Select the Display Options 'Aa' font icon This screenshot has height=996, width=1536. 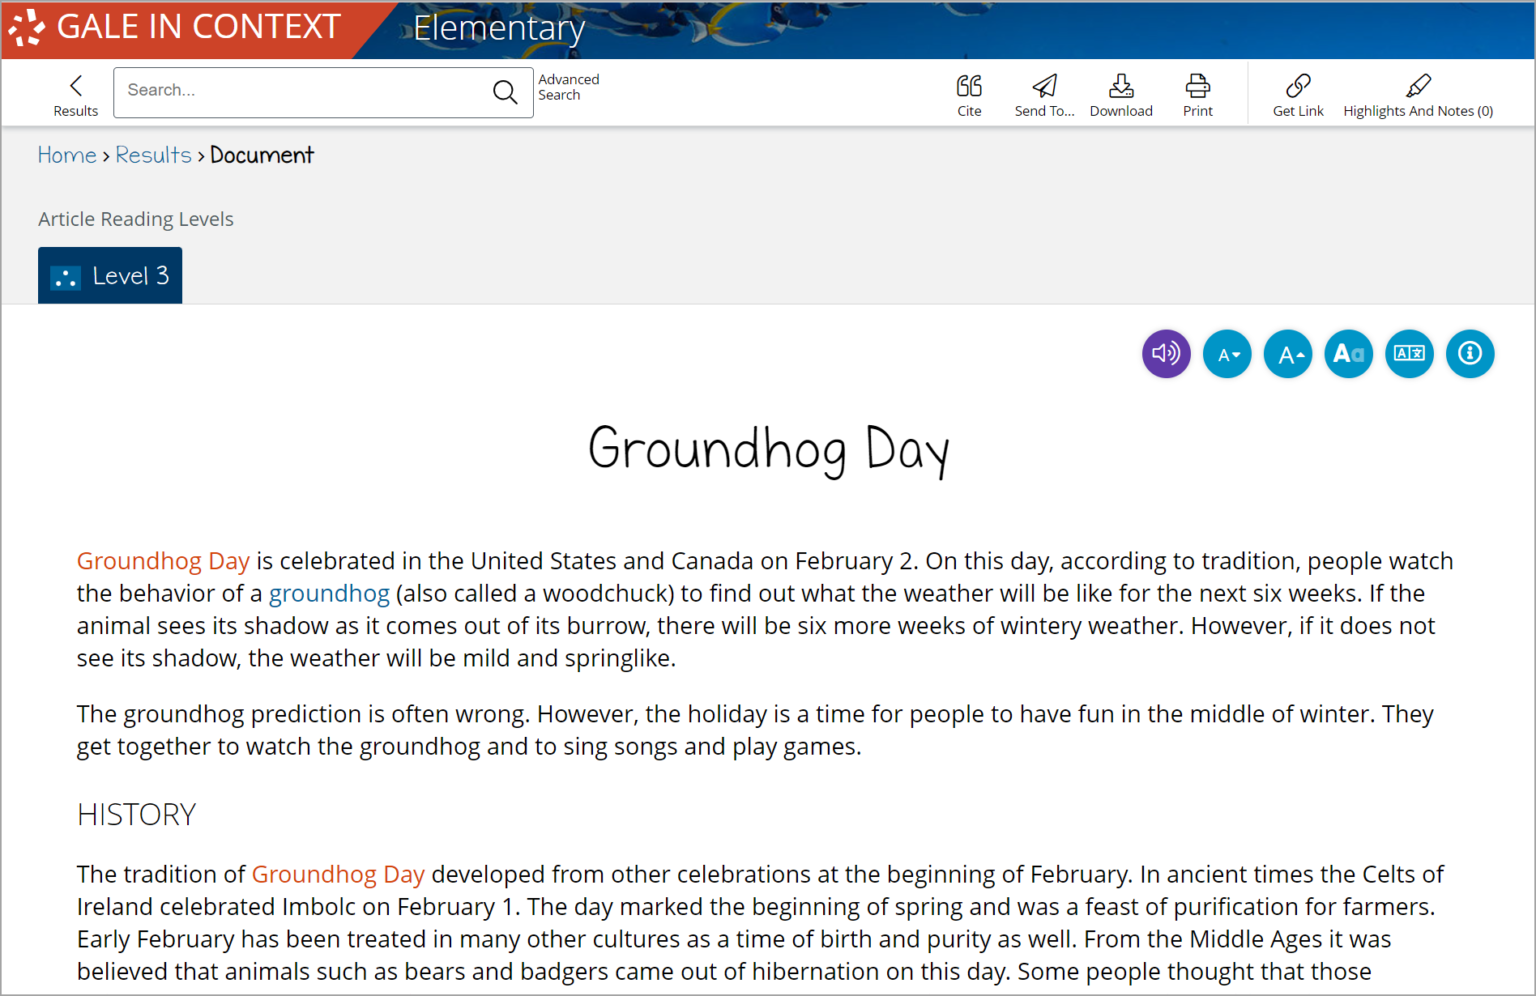[x=1348, y=353]
